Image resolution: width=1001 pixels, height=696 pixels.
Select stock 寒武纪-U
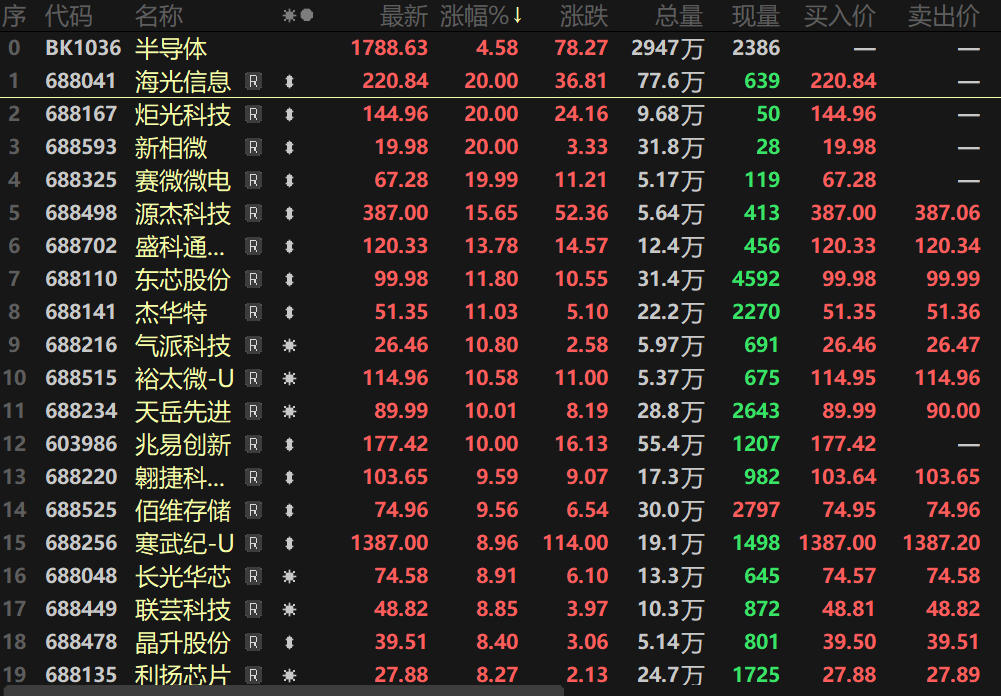[184, 543]
